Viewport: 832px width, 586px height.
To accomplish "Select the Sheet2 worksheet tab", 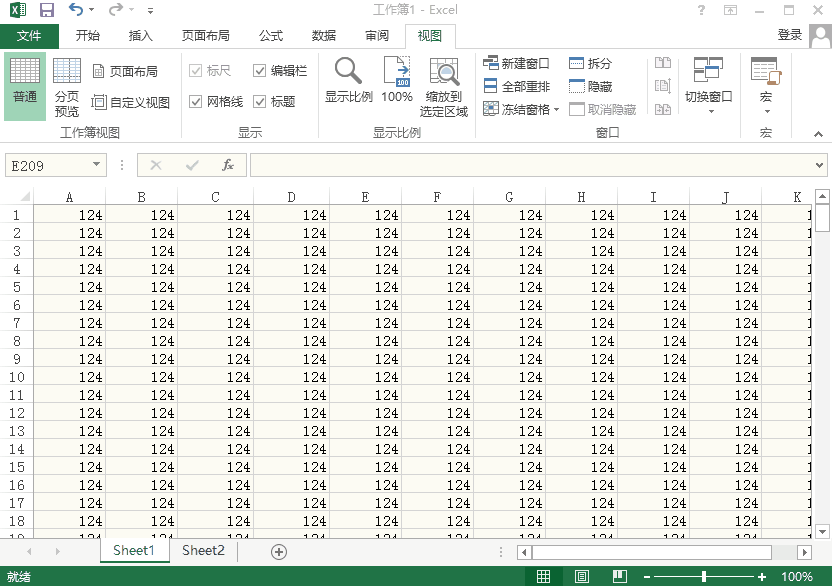I will tap(203, 550).
